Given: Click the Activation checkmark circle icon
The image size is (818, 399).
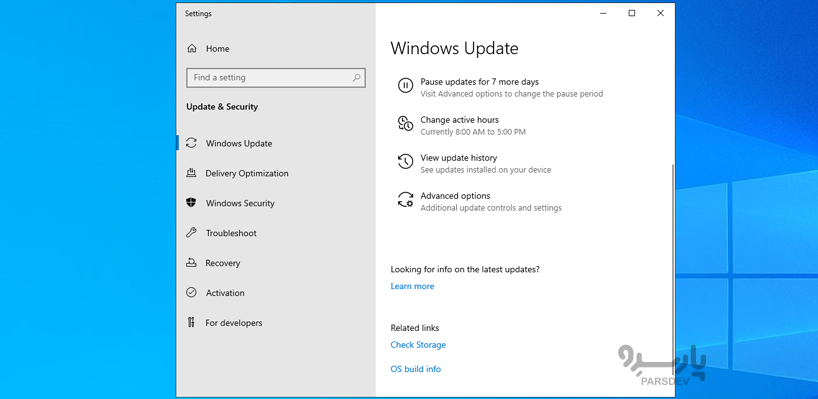Looking at the screenshot, I should point(191,293).
